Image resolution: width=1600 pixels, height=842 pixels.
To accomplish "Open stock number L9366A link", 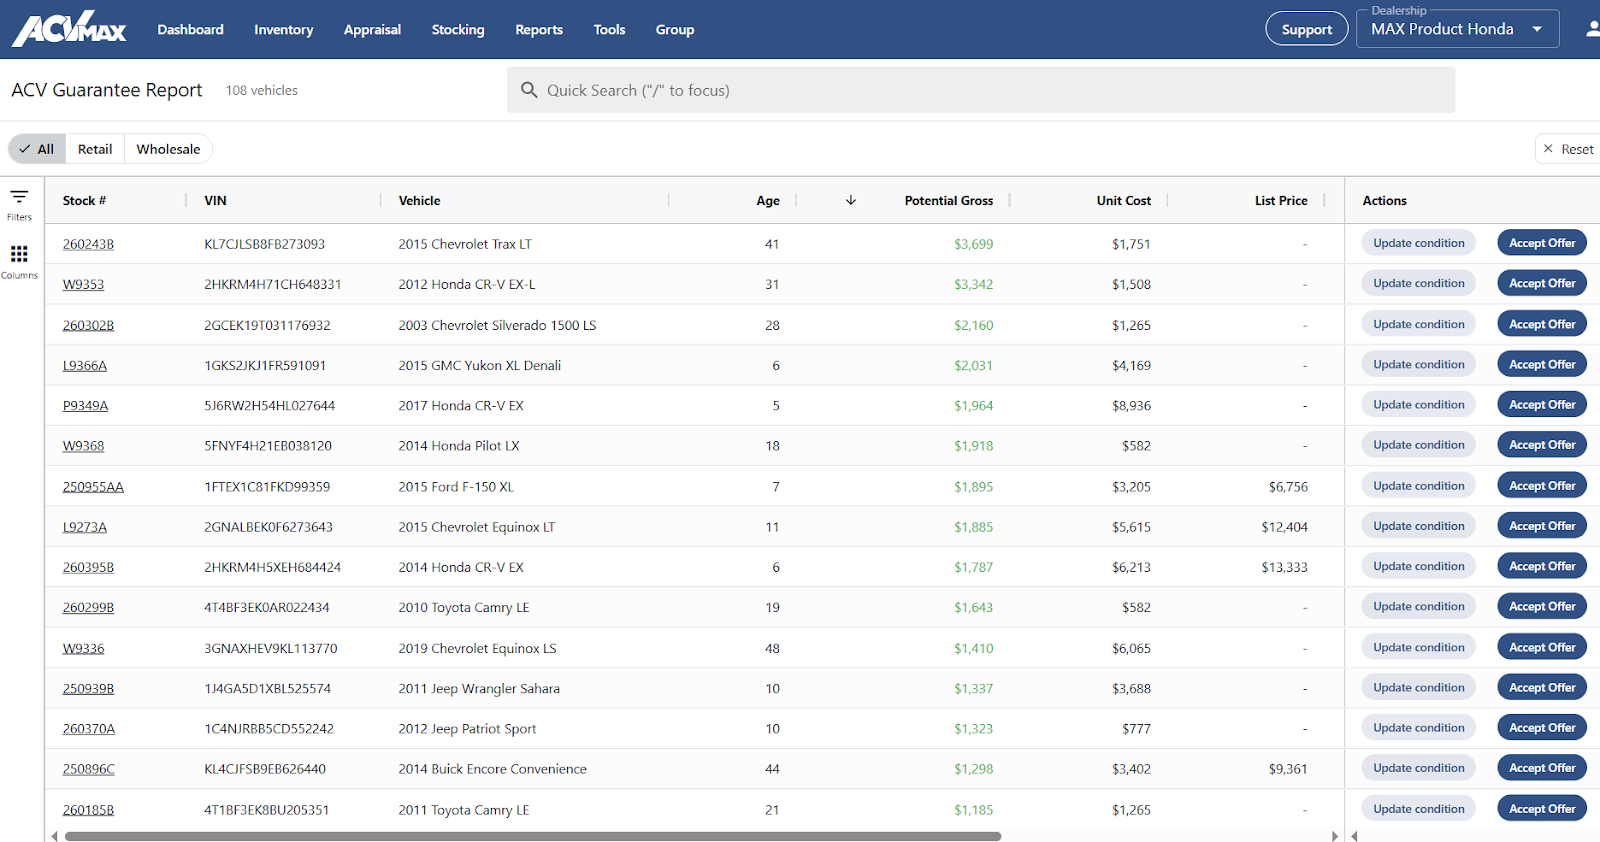I will coord(84,365).
